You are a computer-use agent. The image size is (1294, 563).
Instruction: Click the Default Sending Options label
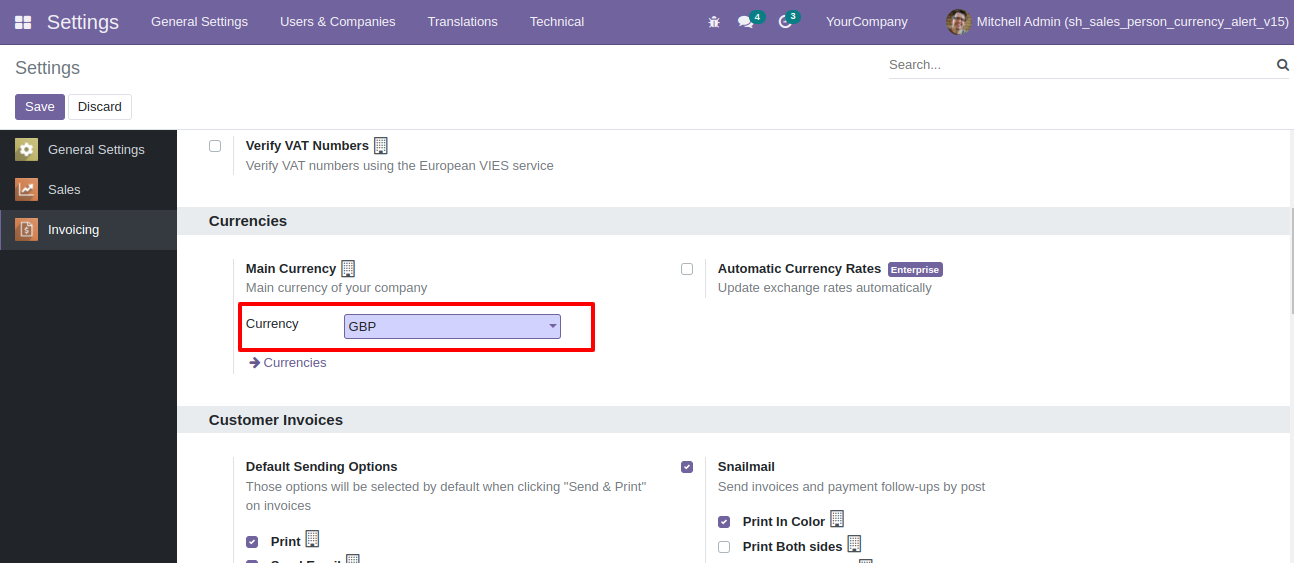(x=322, y=467)
